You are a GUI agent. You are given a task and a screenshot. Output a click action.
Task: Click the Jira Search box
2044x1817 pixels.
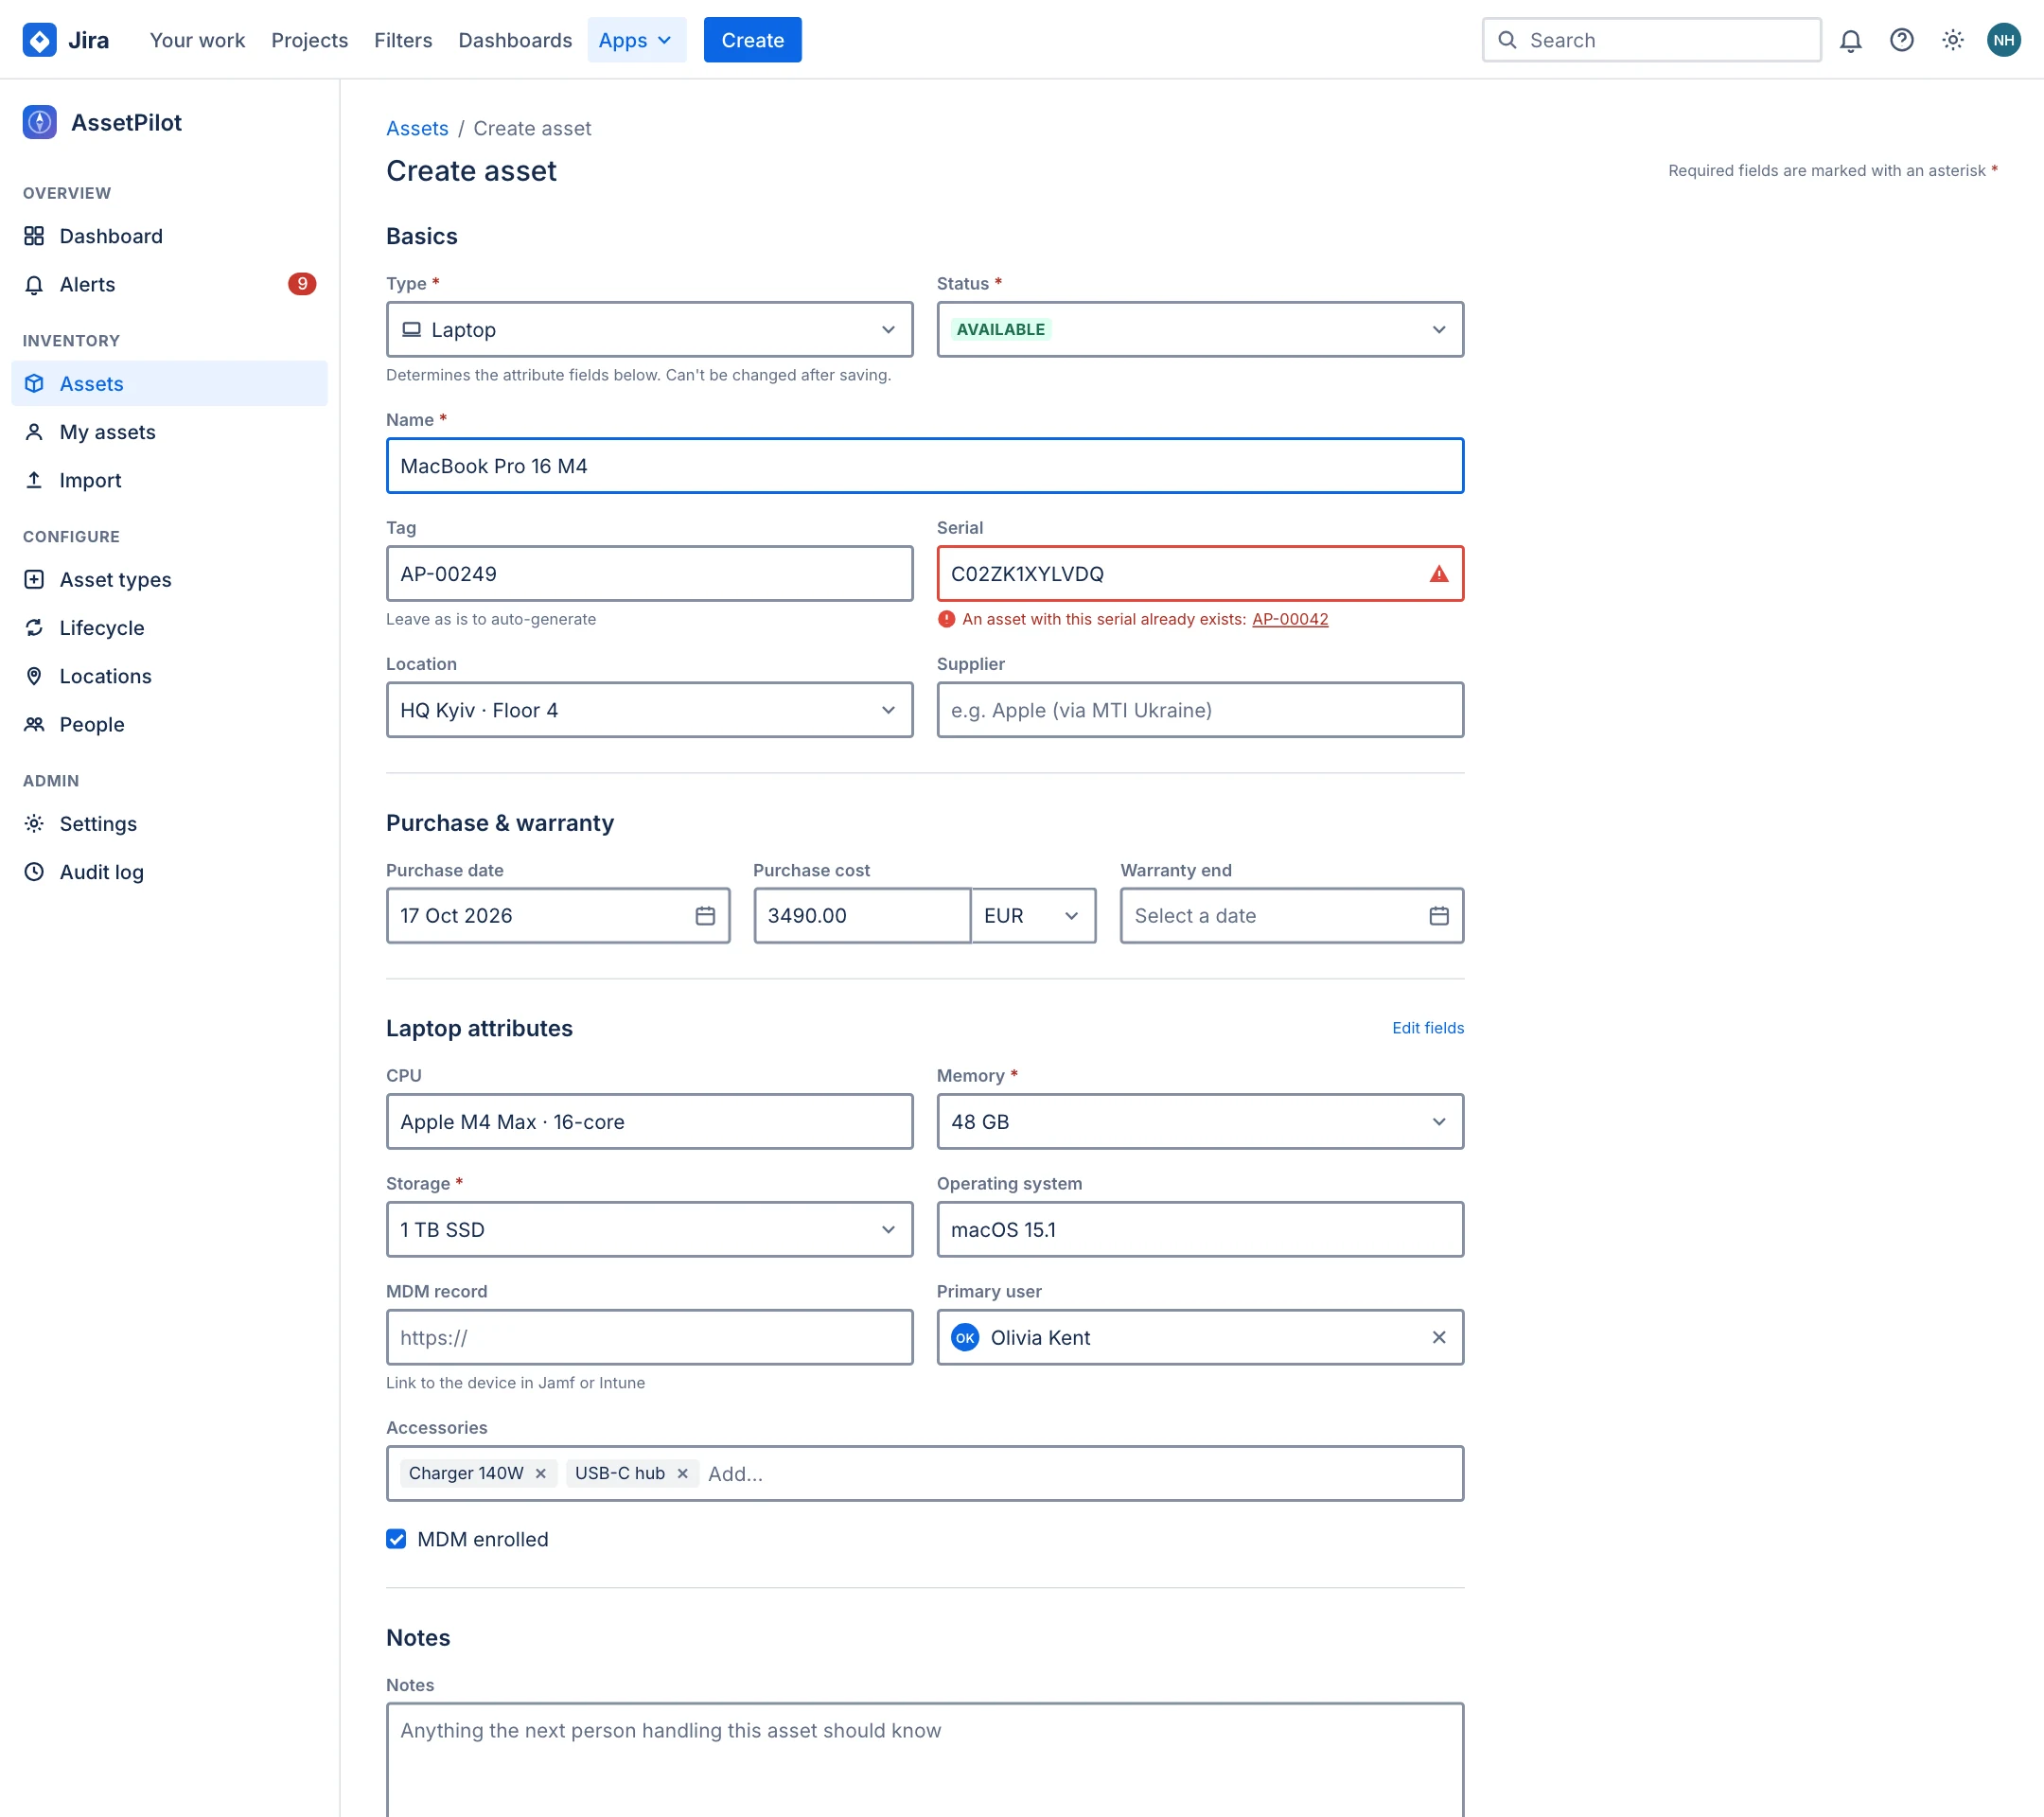(1651, 40)
